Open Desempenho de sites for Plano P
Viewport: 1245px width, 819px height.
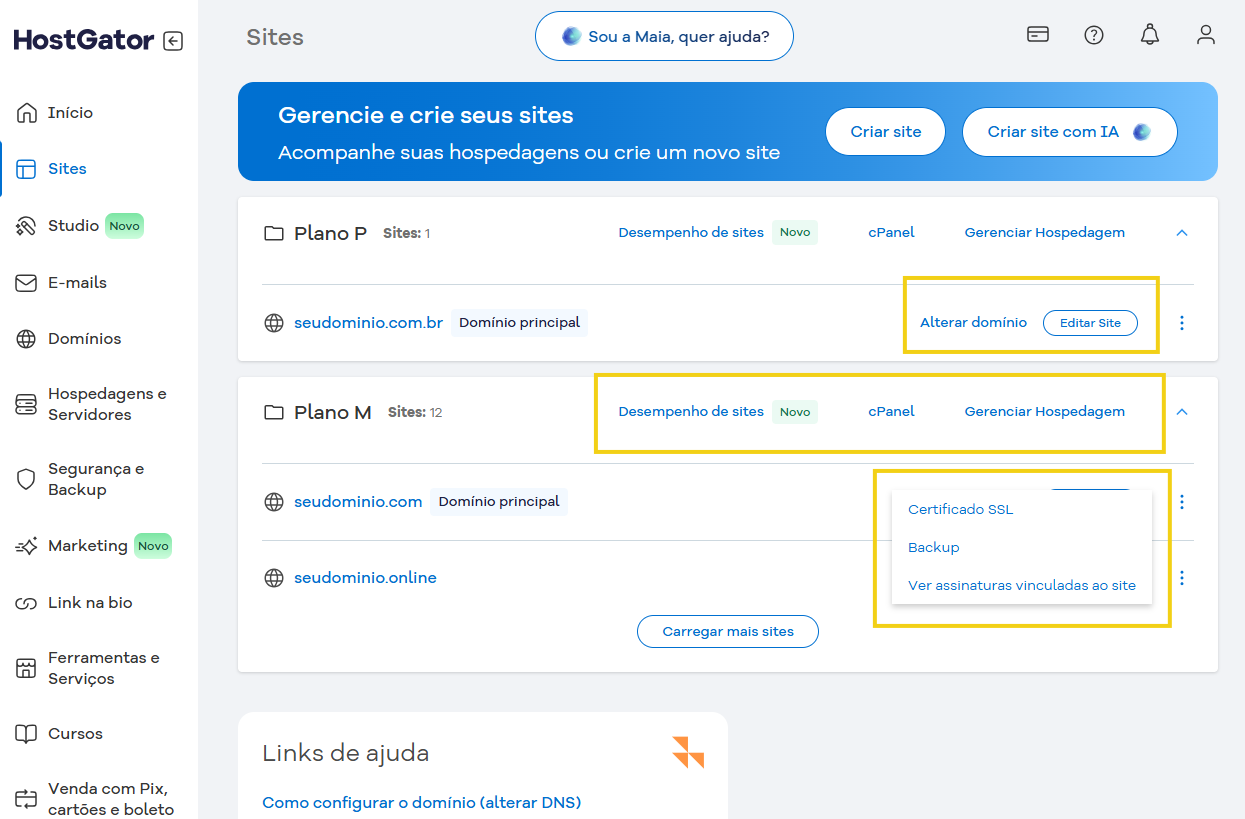click(x=691, y=233)
